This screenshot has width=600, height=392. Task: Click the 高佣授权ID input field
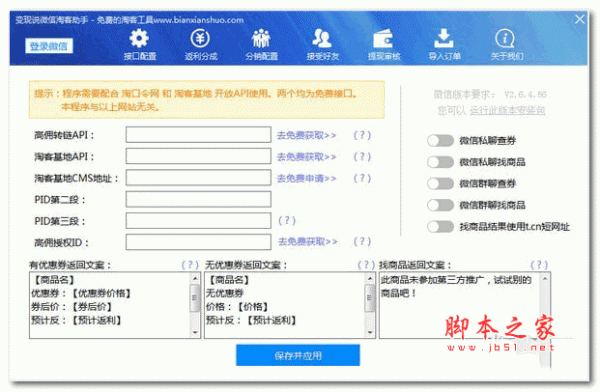pyautogui.click(x=199, y=242)
